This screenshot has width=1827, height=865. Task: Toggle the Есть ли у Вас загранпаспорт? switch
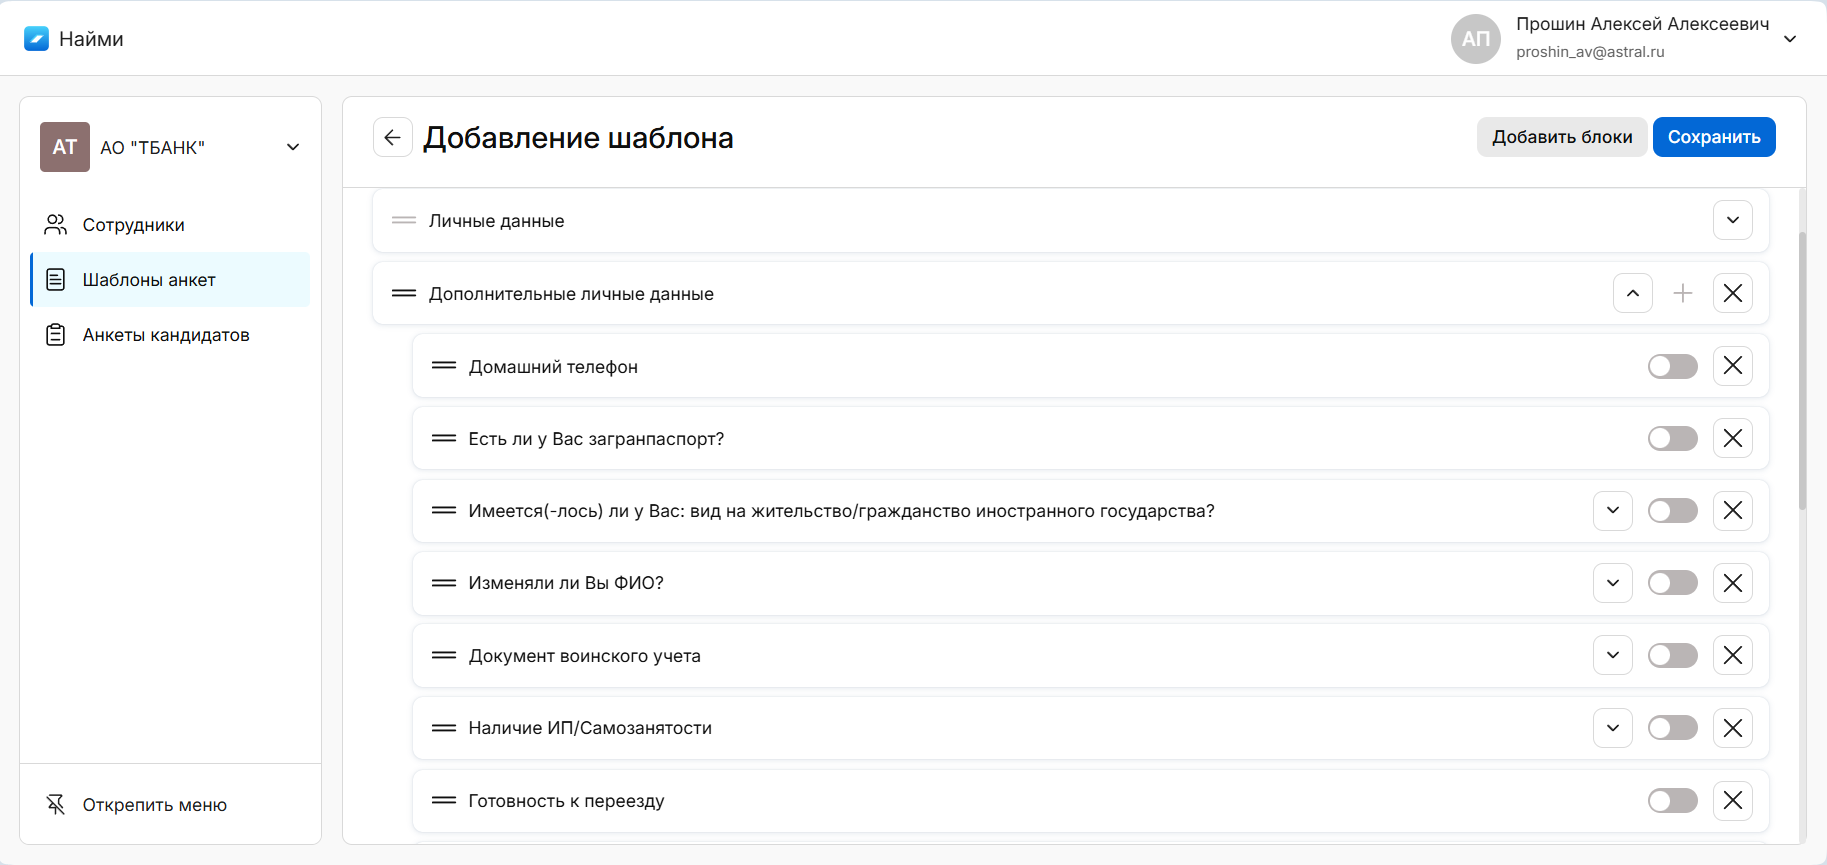tap(1672, 439)
